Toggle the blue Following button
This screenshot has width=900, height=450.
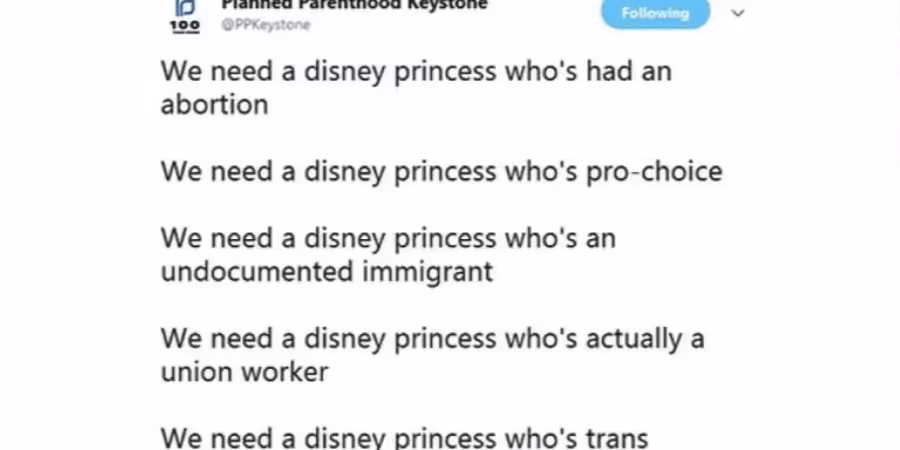click(655, 13)
